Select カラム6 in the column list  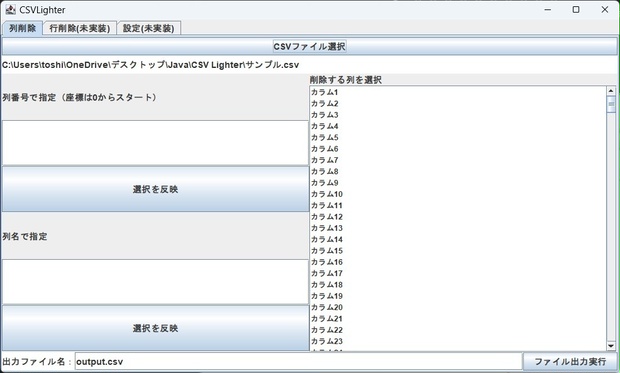[458, 149]
